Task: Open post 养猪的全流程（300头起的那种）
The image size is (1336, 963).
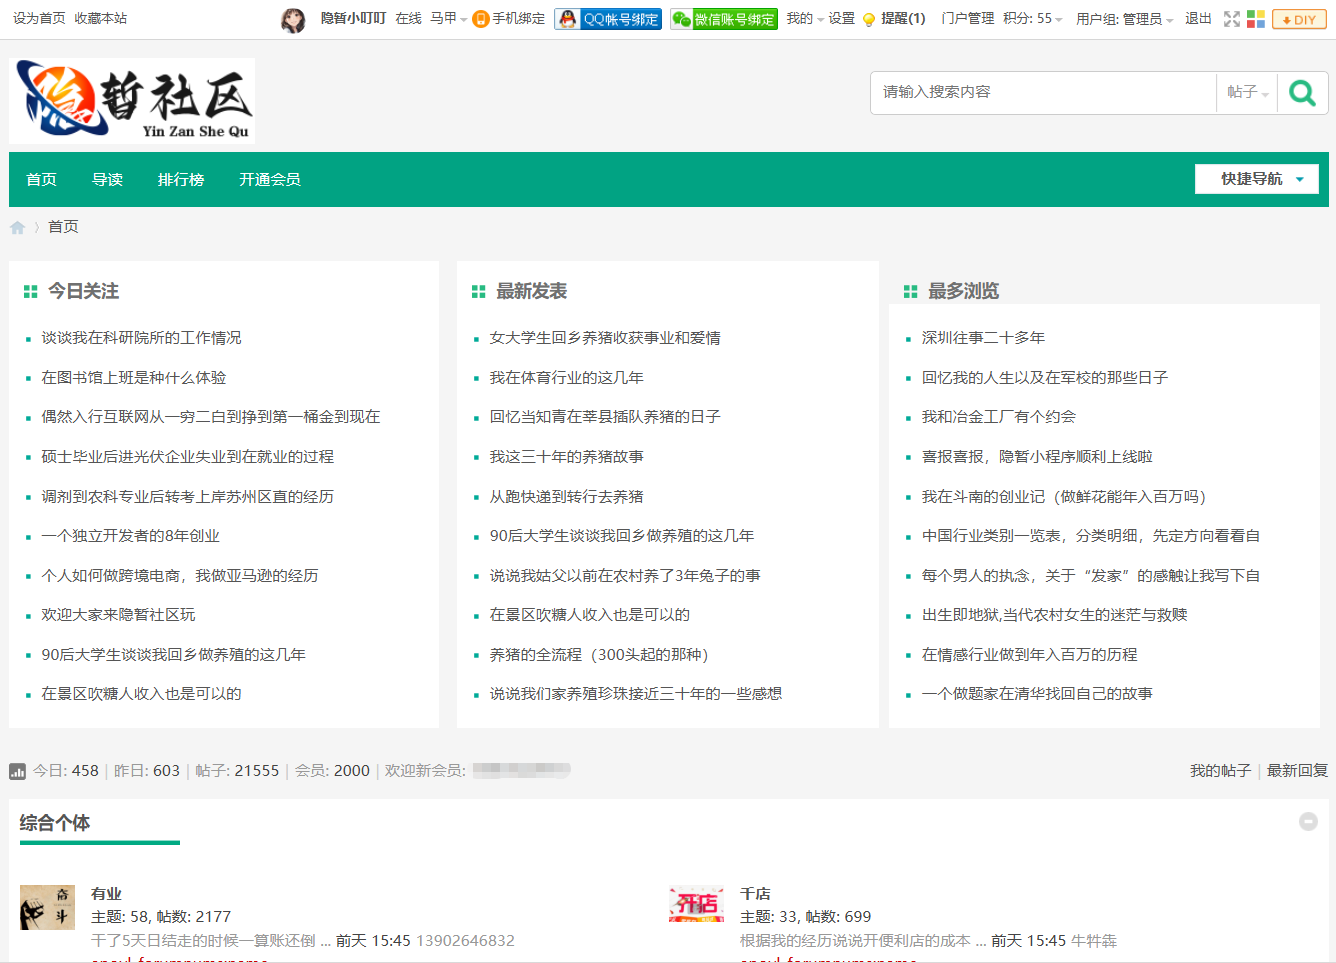Action: pos(600,655)
